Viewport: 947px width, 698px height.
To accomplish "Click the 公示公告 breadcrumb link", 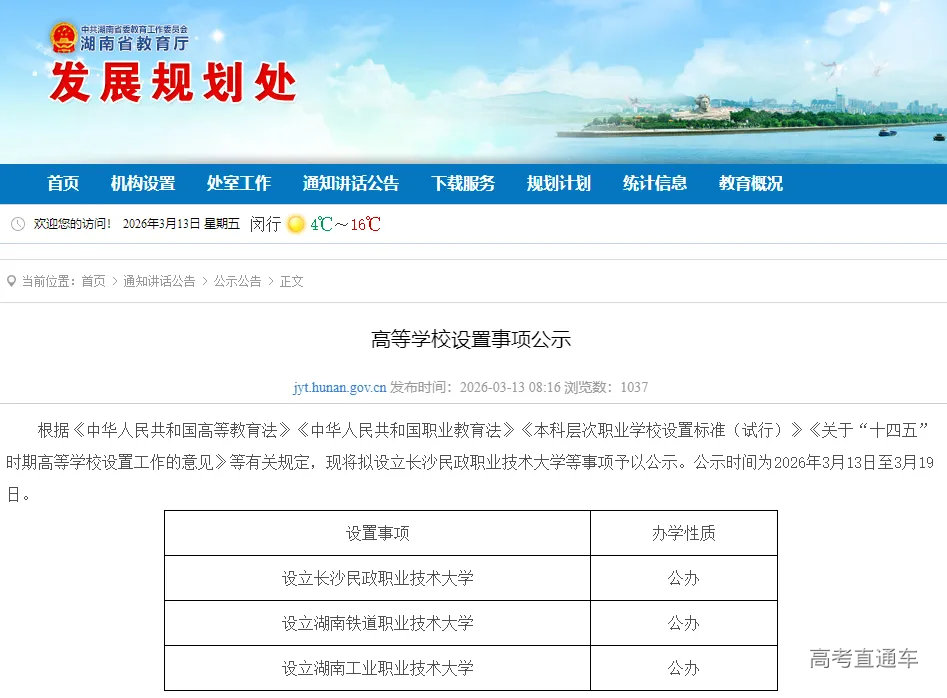I will [x=236, y=281].
